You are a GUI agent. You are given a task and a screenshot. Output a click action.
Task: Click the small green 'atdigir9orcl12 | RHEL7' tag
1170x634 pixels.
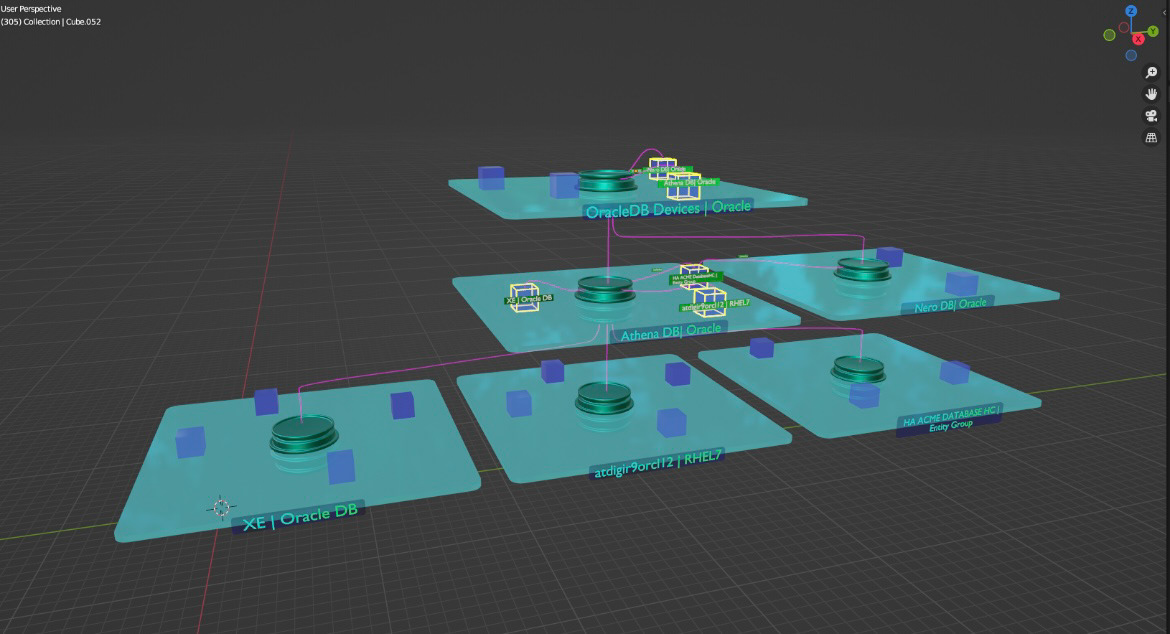click(x=715, y=305)
